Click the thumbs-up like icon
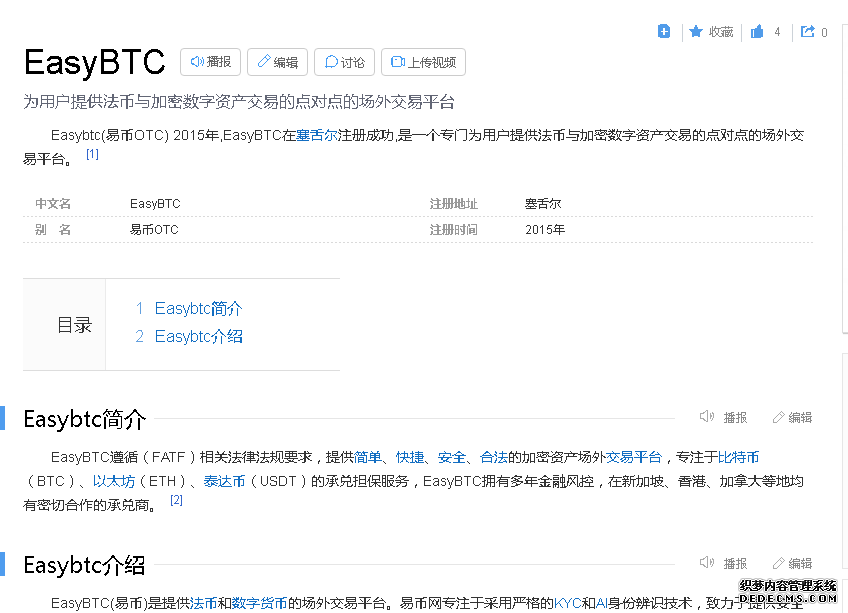The image size is (848, 613). click(757, 32)
